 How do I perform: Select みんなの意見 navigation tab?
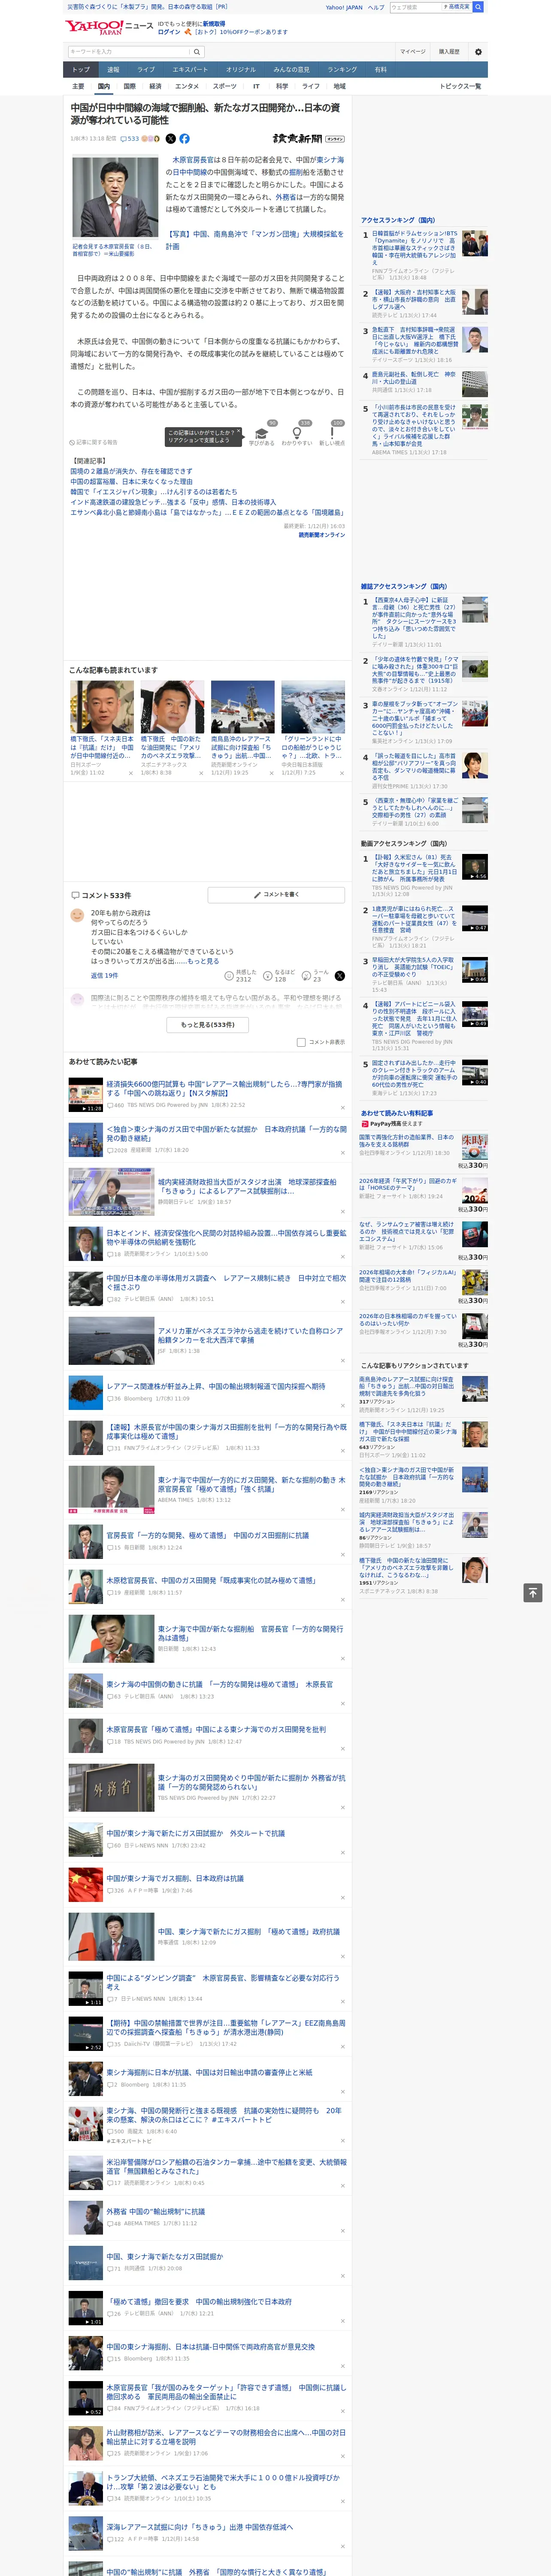[291, 70]
